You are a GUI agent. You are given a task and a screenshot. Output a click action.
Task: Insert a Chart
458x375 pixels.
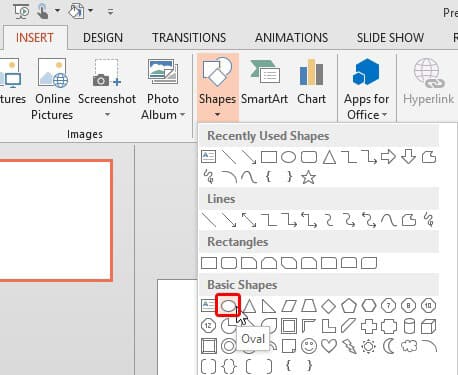[312, 83]
